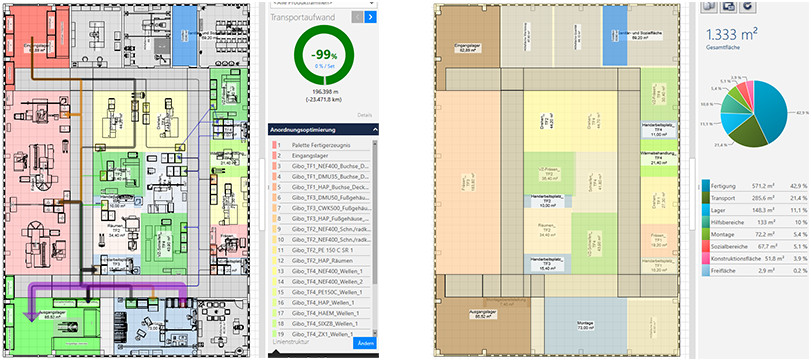Select Gibo_TF4_NEF400_Wellen_2 row

321,281
